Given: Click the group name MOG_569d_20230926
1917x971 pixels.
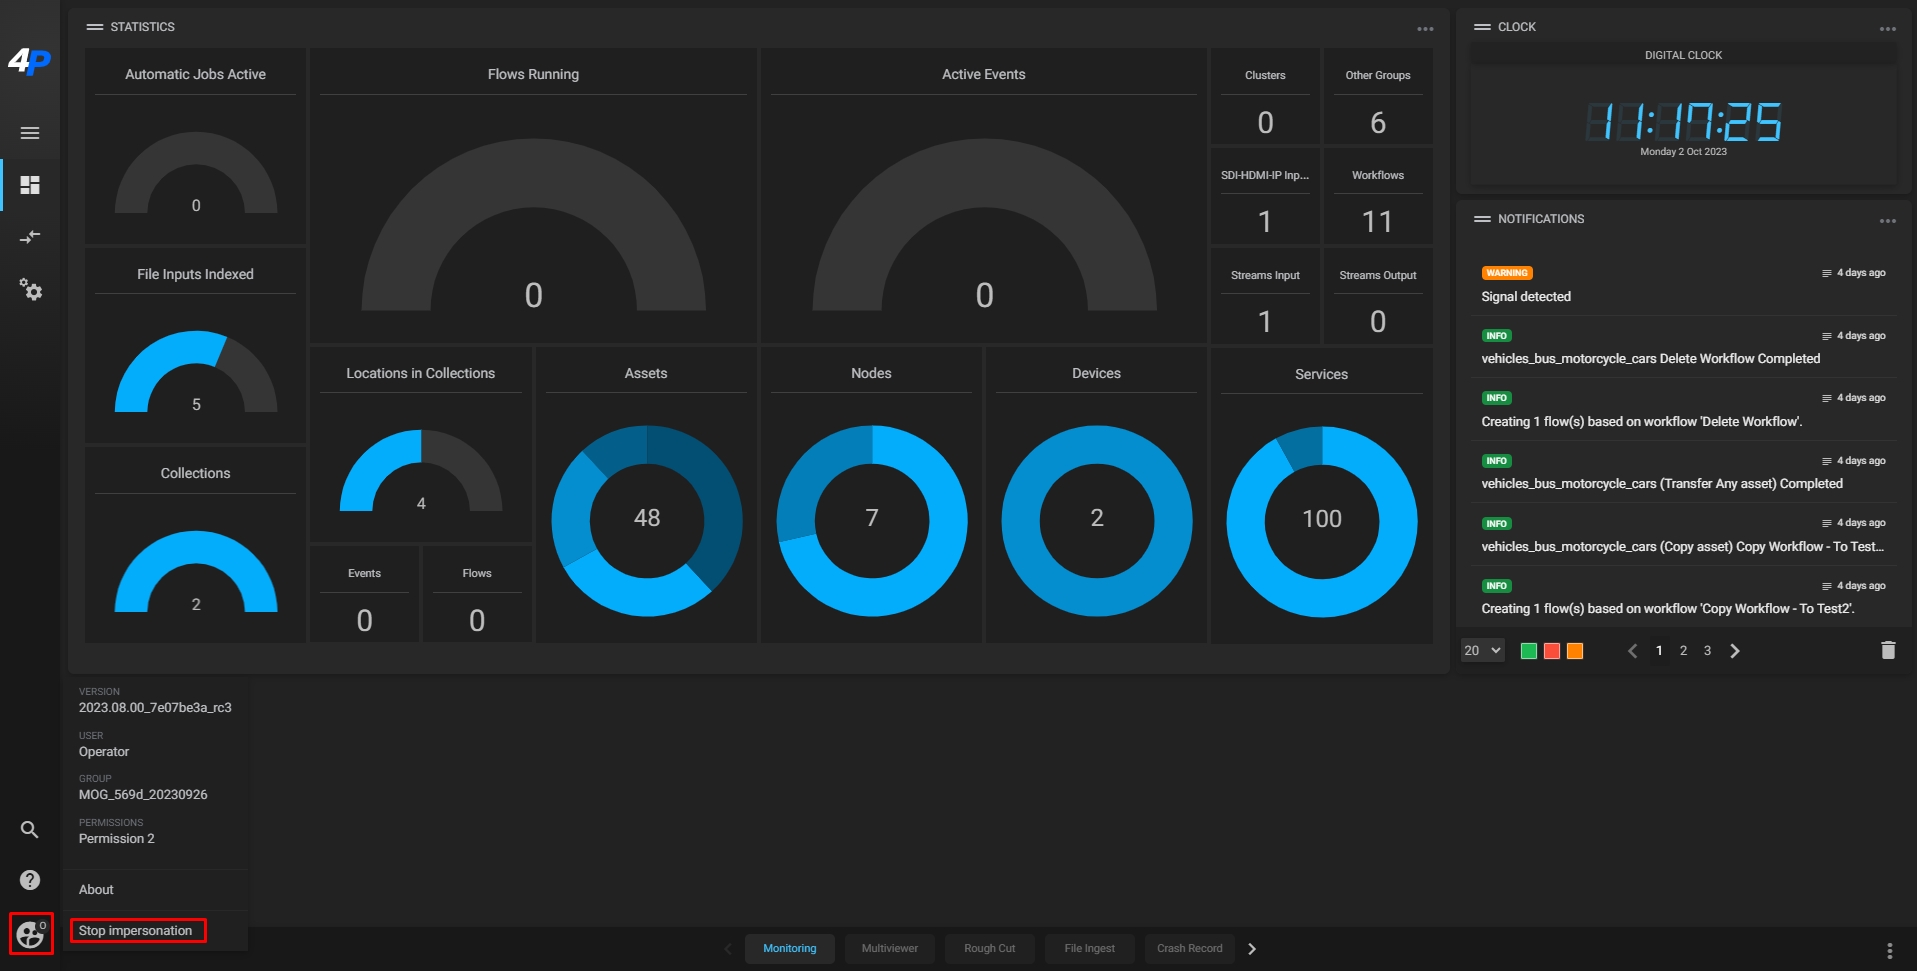Looking at the screenshot, I should [143, 795].
